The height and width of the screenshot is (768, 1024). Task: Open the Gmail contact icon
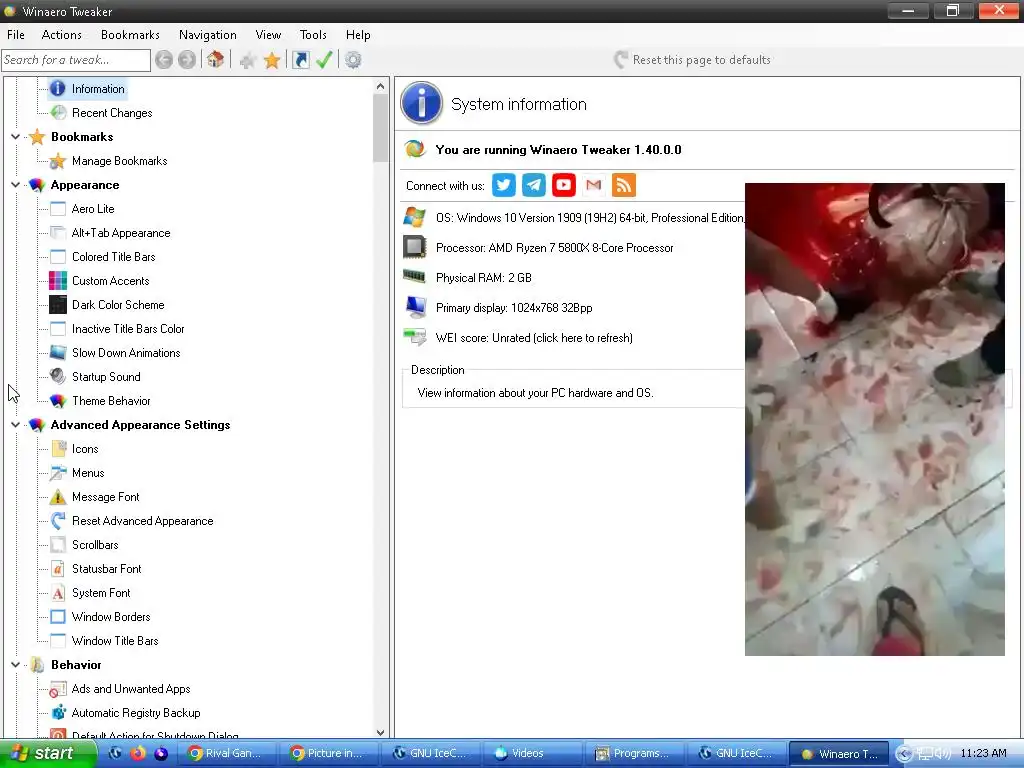point(594,185)
